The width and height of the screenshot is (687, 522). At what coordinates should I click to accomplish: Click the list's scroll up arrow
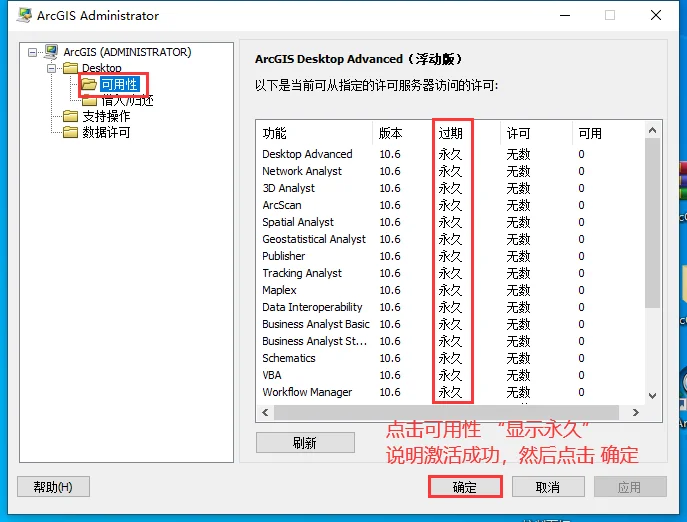(652, 130)
